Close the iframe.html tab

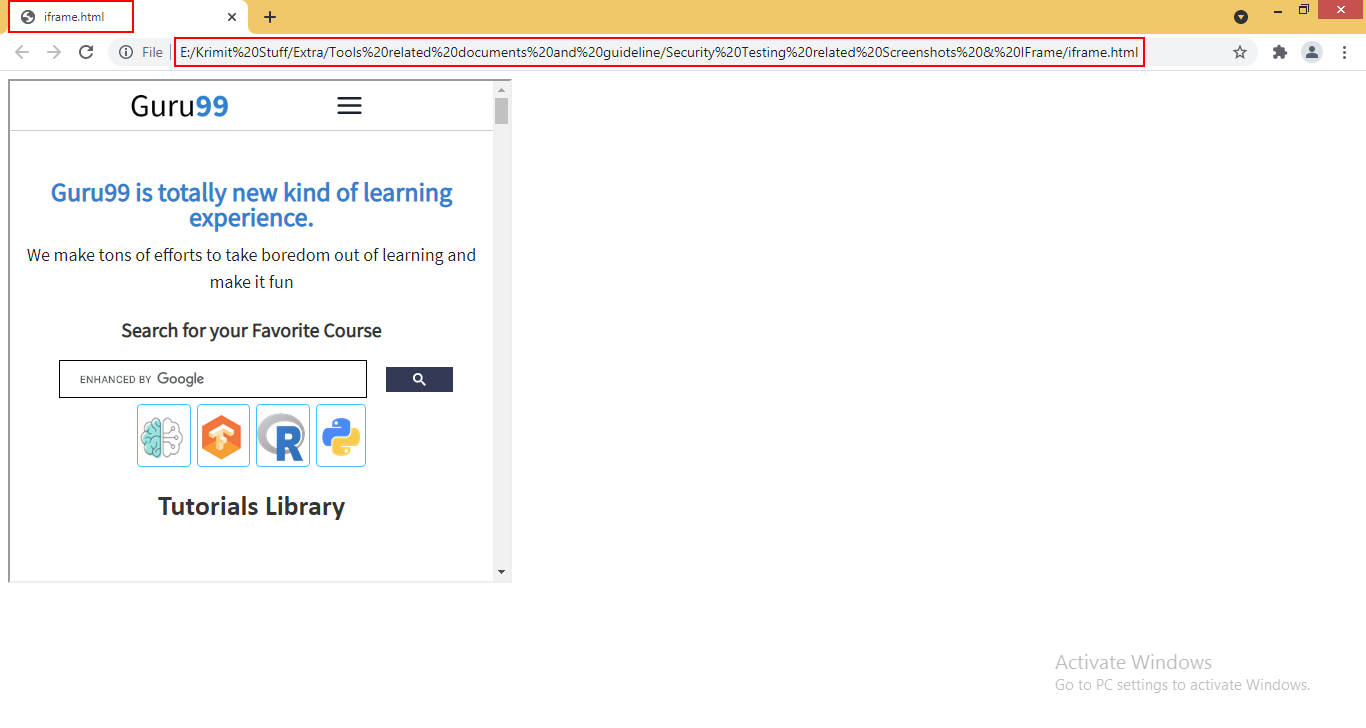[232, 17]
